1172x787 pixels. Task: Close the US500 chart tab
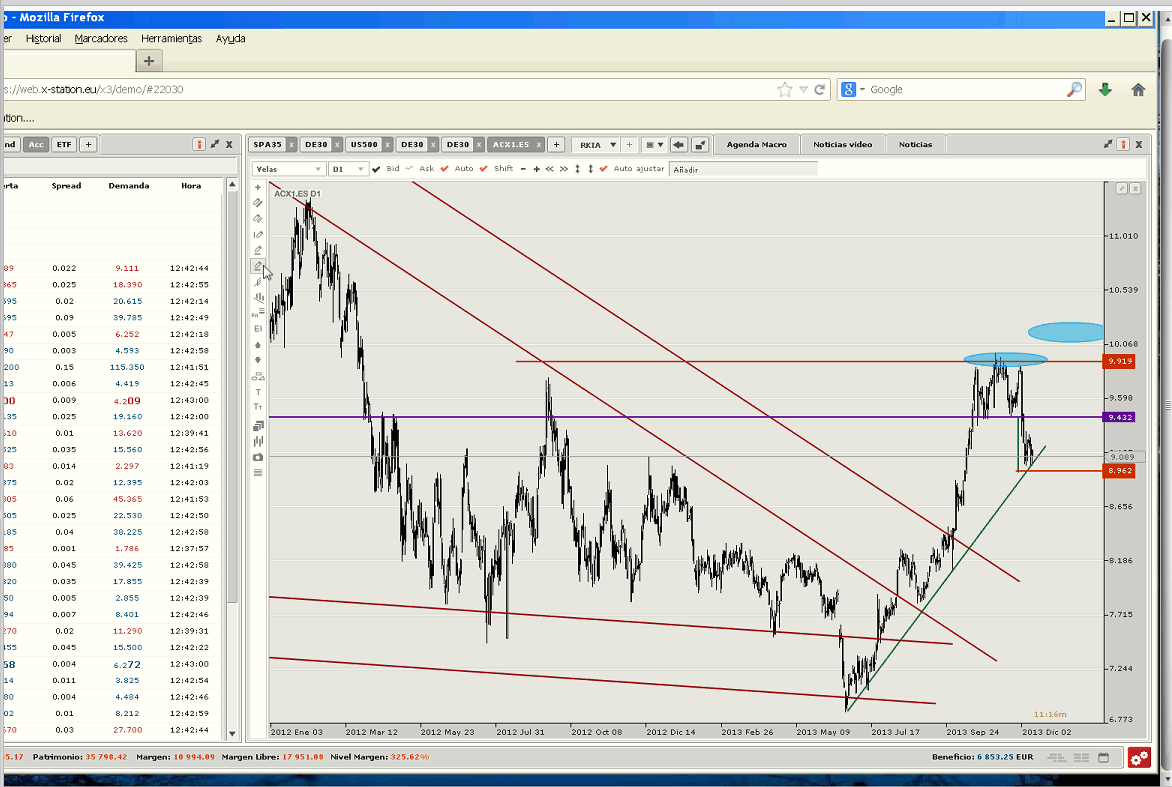coord(387,145)
